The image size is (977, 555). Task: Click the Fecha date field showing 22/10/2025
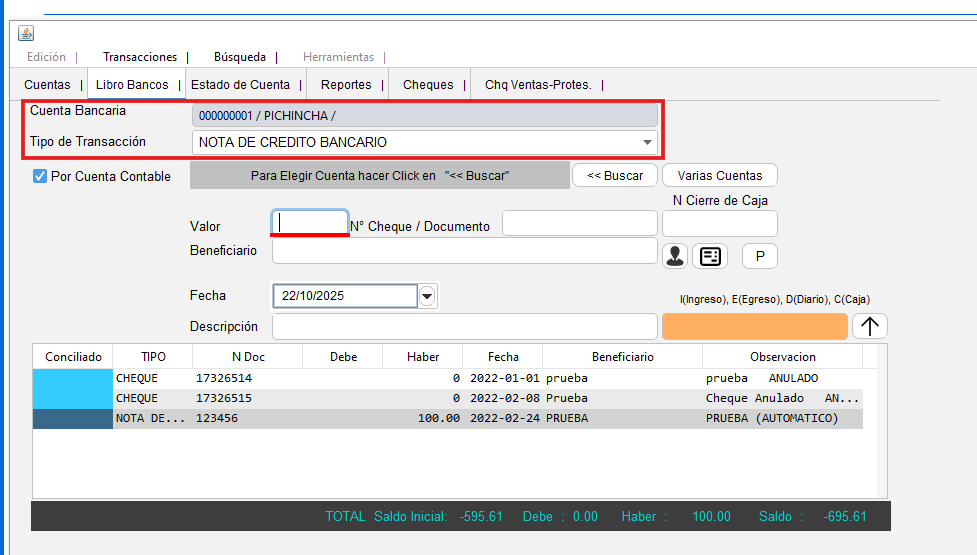tap(344, 296)
